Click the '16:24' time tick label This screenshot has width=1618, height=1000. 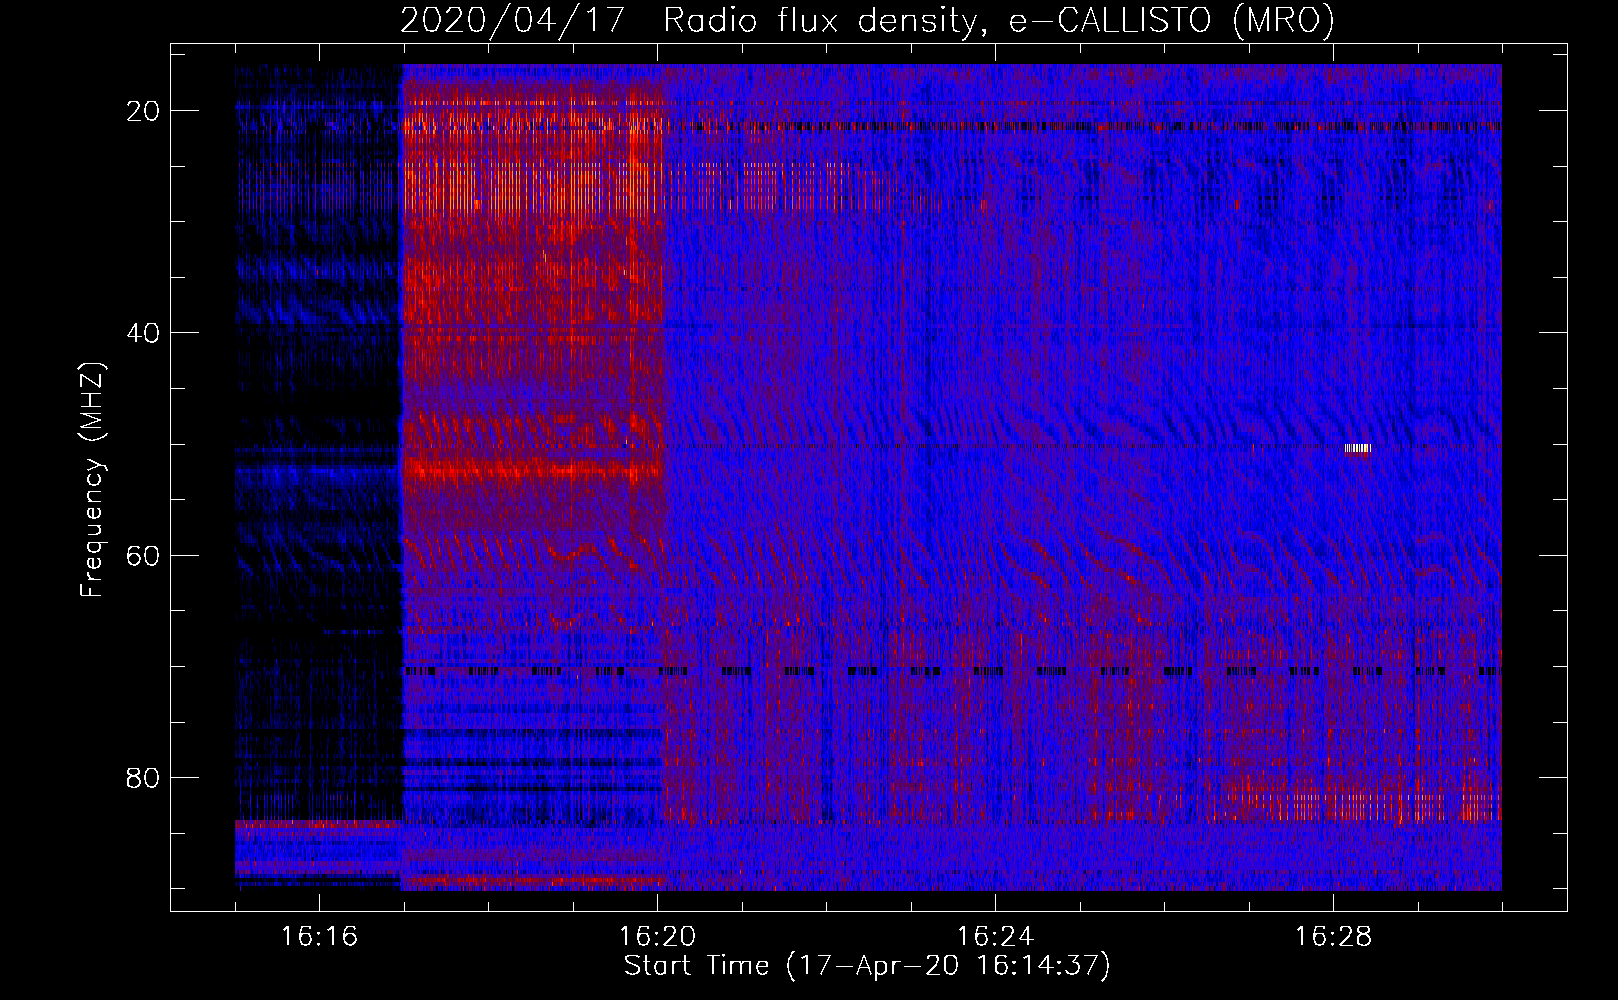[995, 936]
